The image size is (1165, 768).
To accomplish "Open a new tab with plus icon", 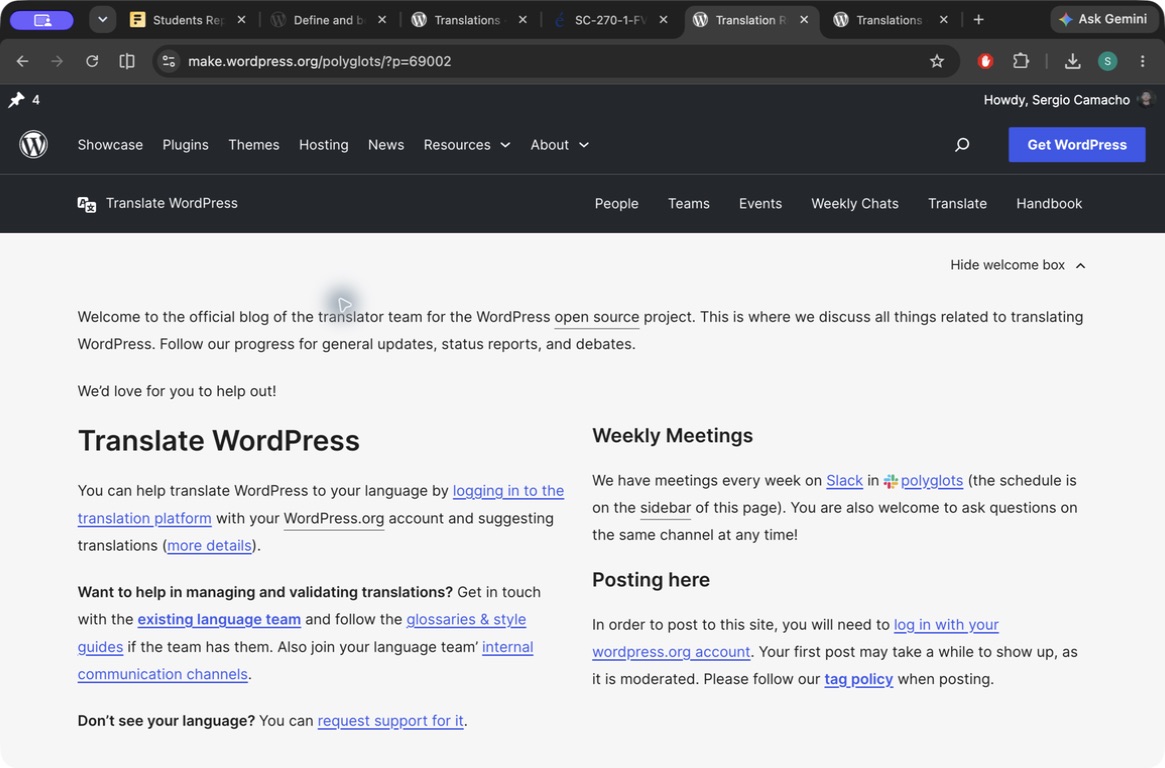I will point(979,20).
